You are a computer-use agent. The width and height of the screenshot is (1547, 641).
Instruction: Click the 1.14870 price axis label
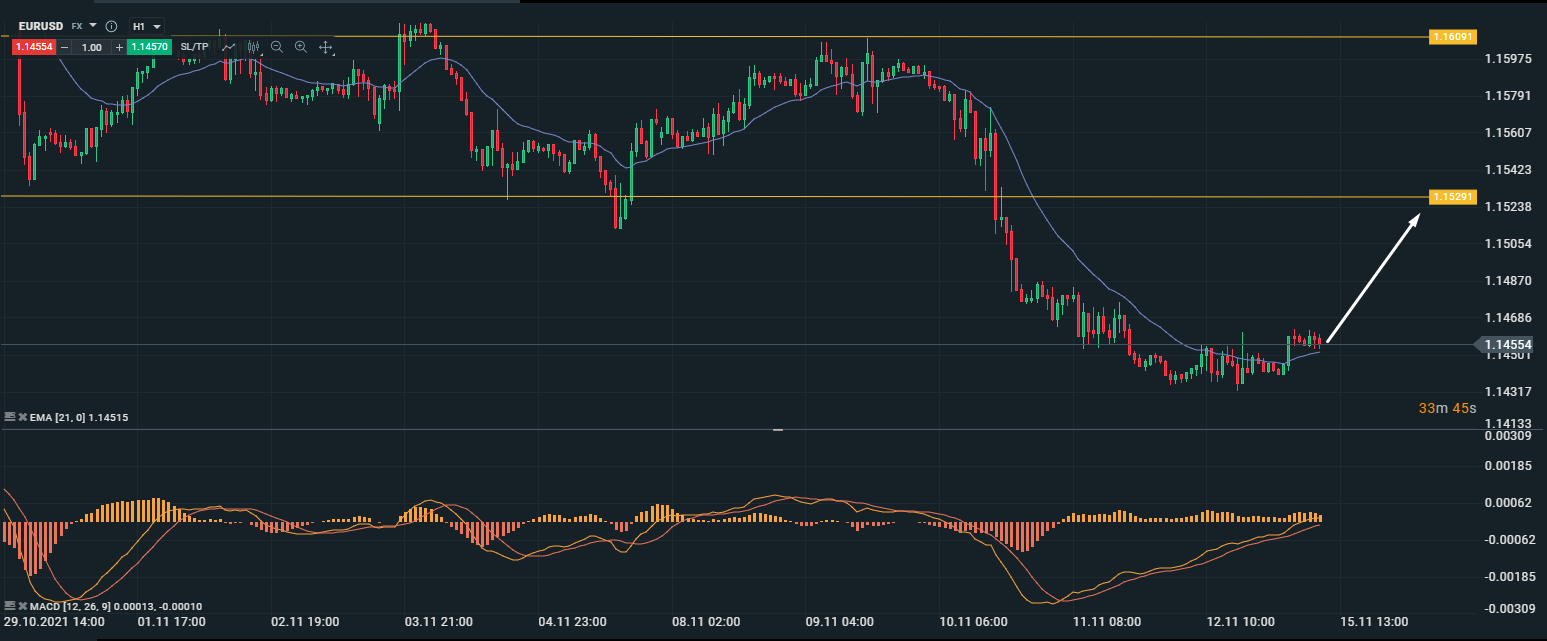click(x=1509, y=281)
